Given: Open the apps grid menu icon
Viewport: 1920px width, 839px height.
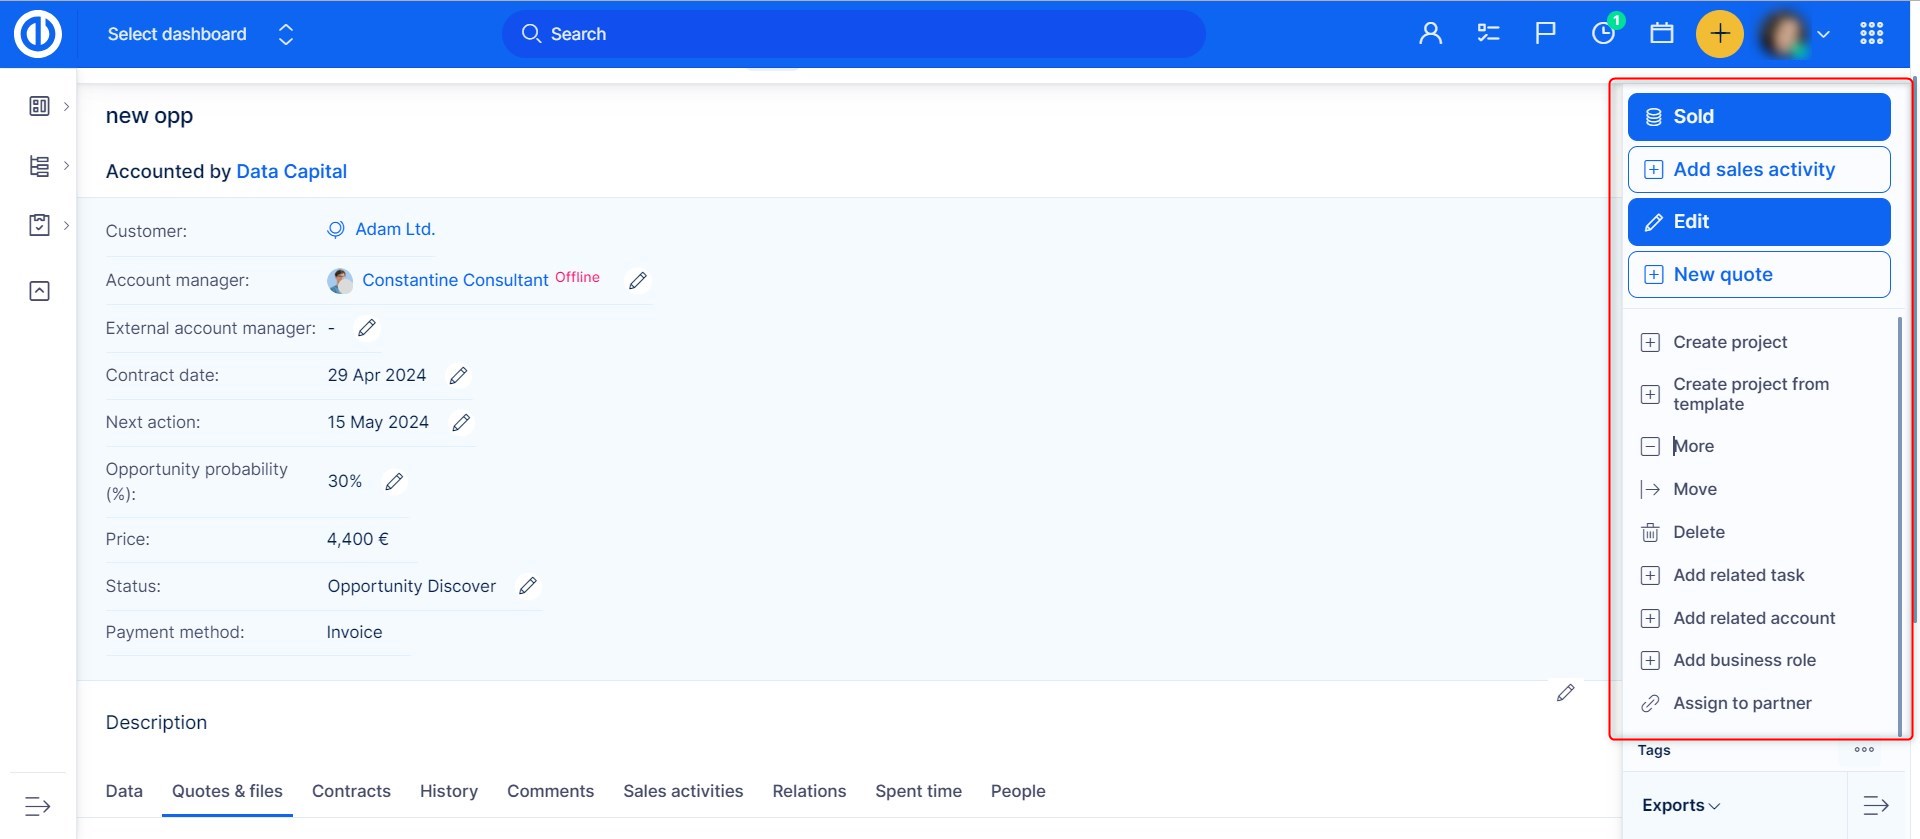Looking at the screenshot, I should click(x=1871, y=34).
